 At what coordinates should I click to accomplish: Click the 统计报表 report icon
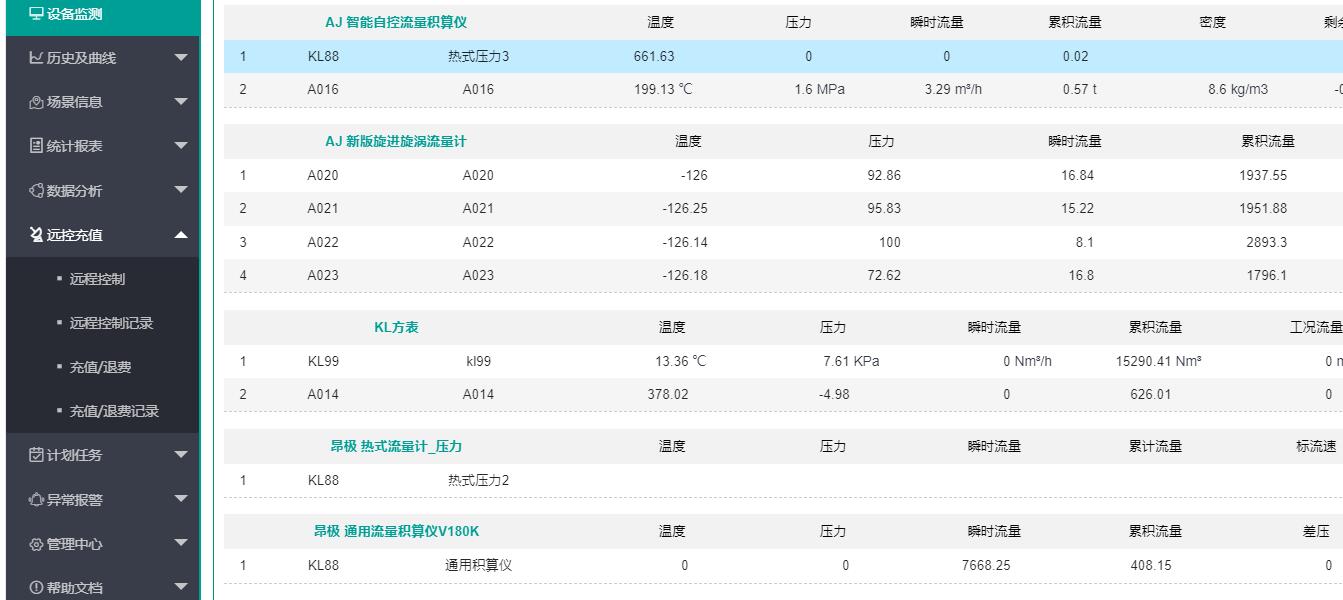coord(36,146)
